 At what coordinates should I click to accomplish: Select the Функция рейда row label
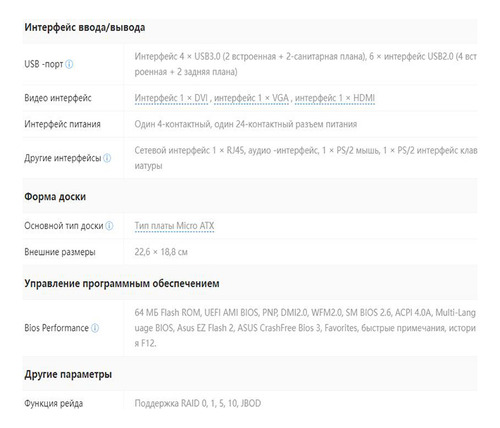pyautogui.click(x=54, y=404)
